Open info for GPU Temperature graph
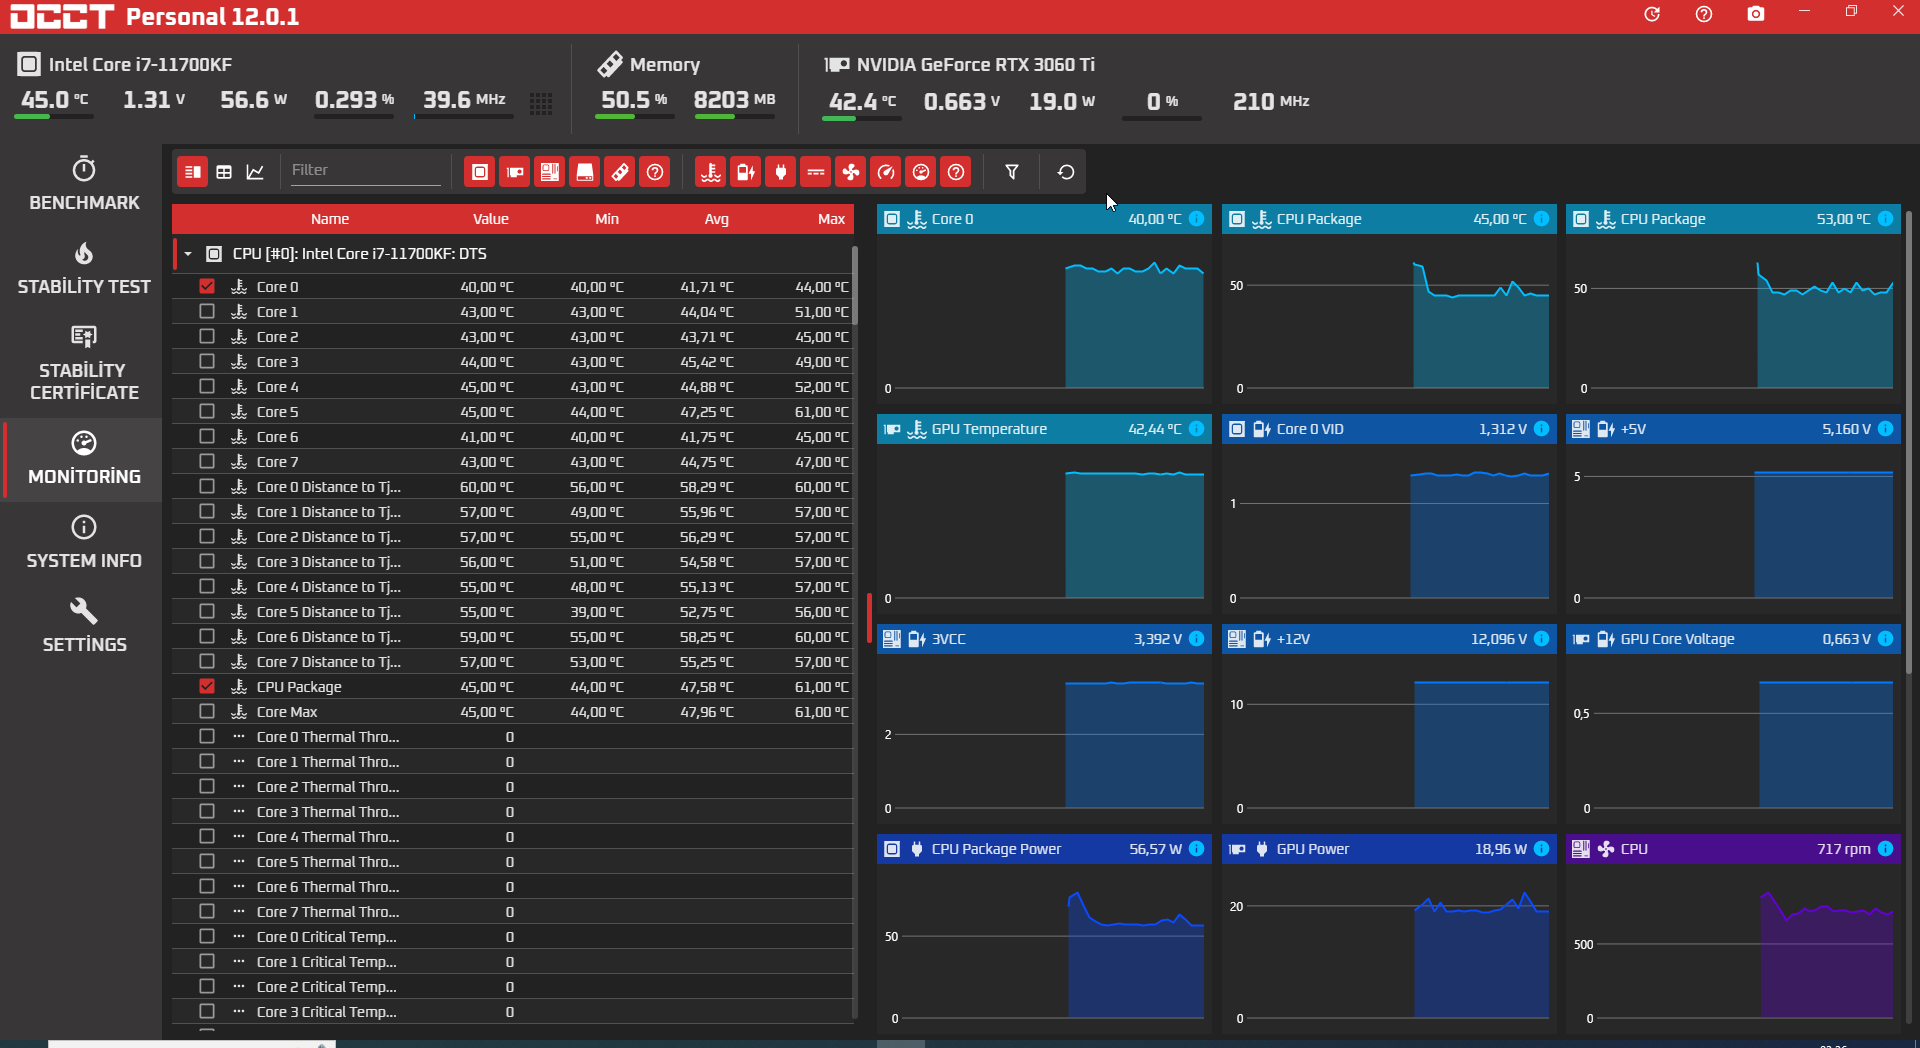Image resolution: width=1920 pixels, height=1048 pixels. 1196,429
